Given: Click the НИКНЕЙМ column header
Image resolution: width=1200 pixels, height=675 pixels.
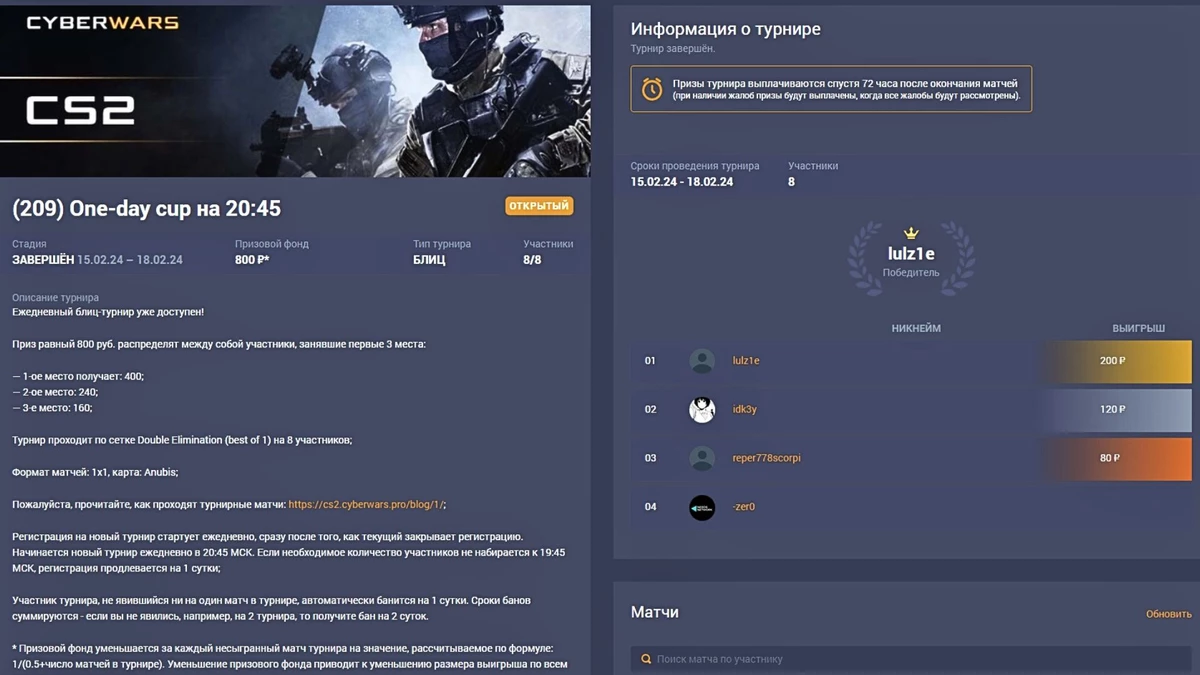Looking at the screenshot, I should [916, 328].
